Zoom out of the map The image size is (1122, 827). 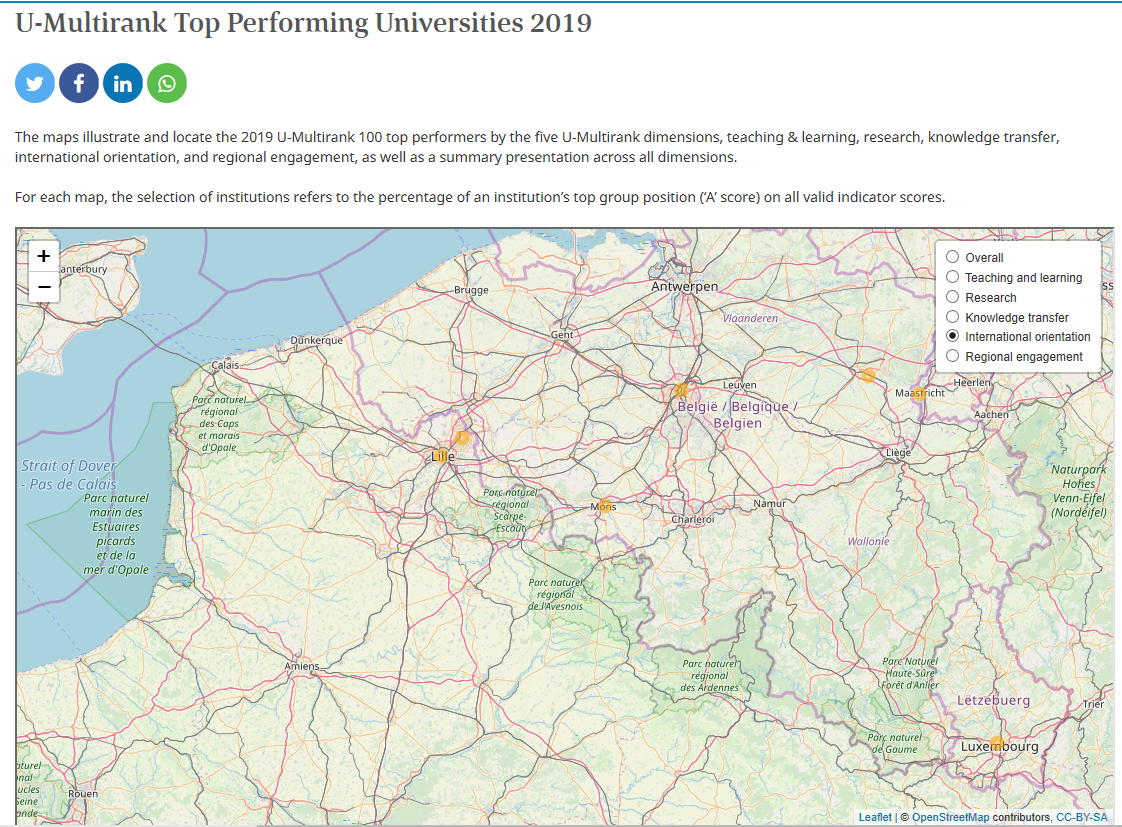coord(44,287)
